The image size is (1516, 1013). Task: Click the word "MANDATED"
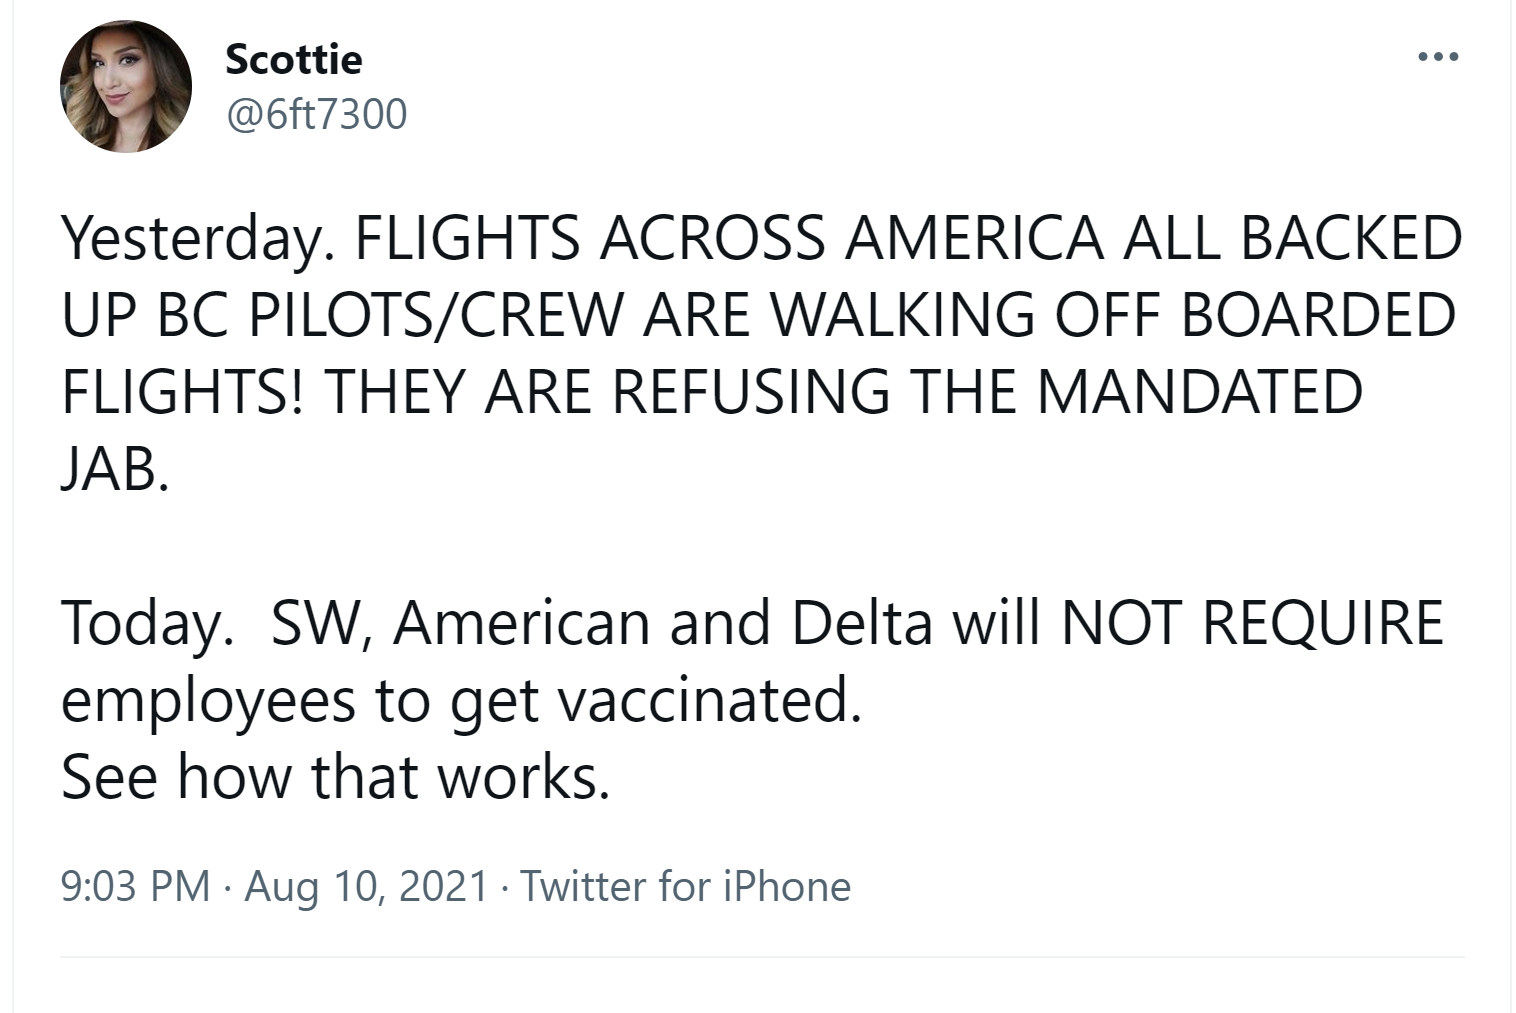1199,391
